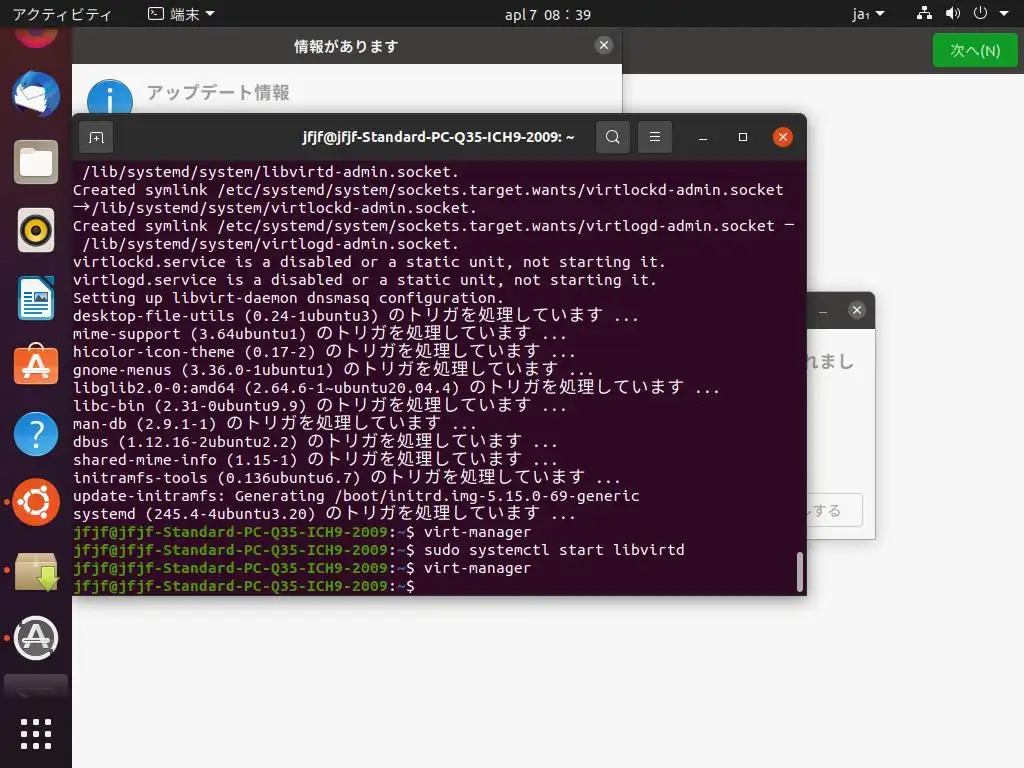Click the terminal title jfjf@jfjf-Standard-PC-Q35-ICH9-2009

point(438,137)
